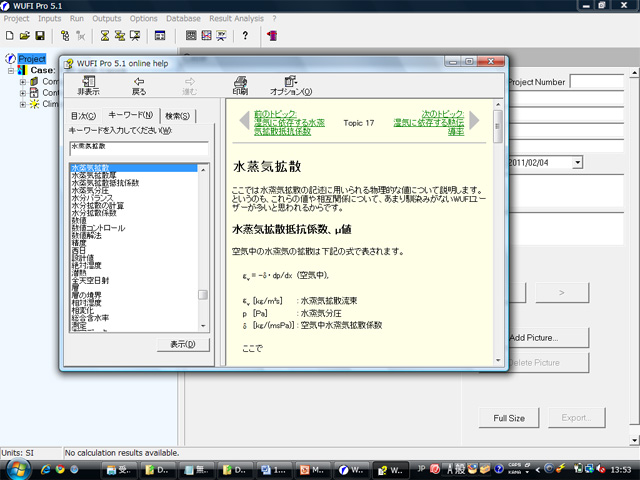Click the keyword entry text field
This screenshot has height=480, width=640.
tap(138, 147)
